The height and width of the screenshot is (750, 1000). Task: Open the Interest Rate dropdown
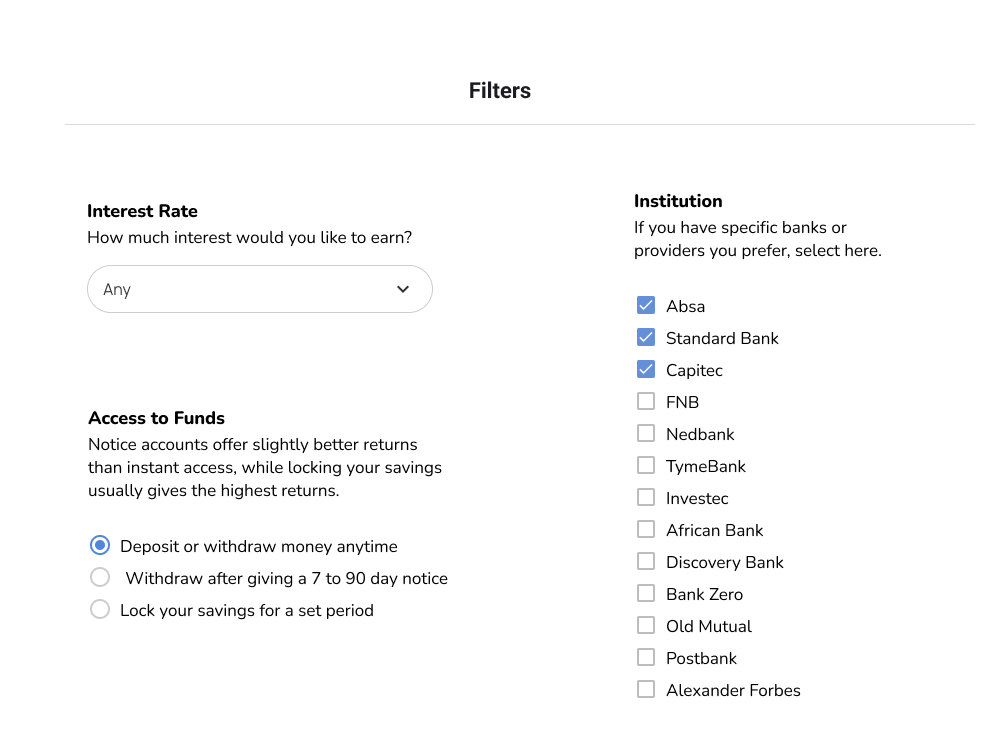pos(259,289)
